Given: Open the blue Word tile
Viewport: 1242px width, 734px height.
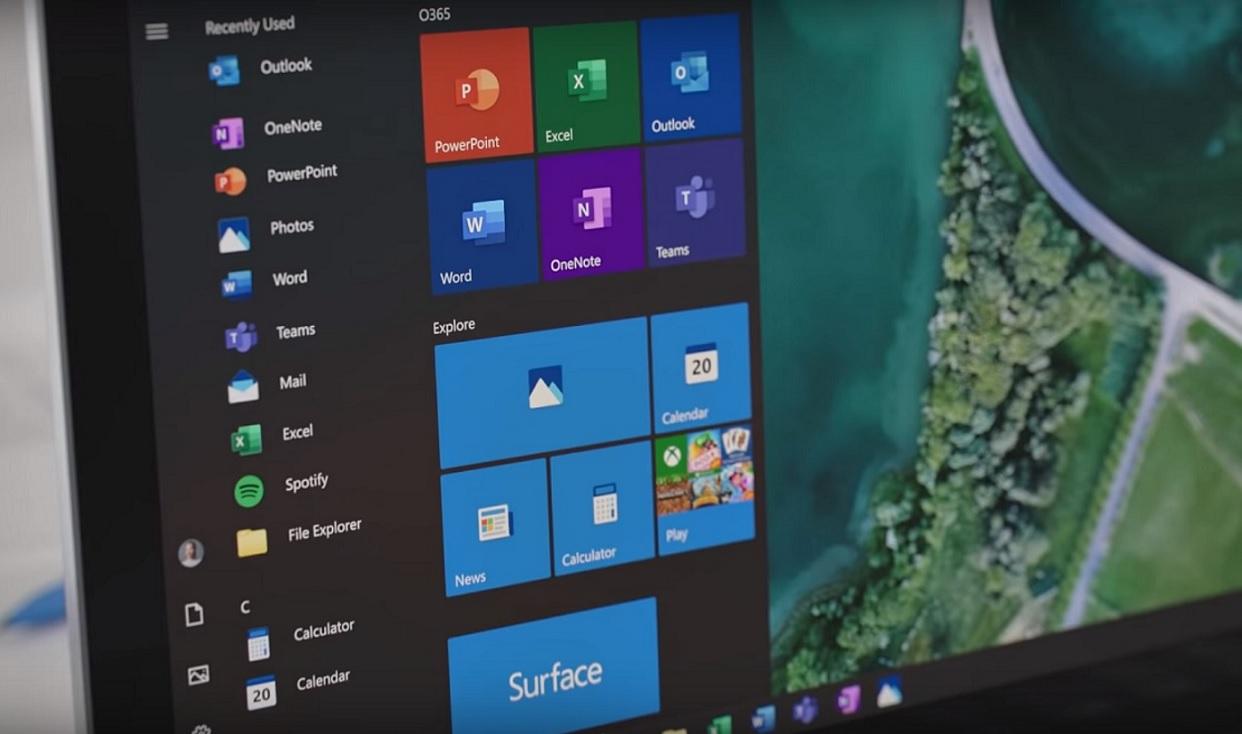Looking at the screenshot, I should [483, 228].
